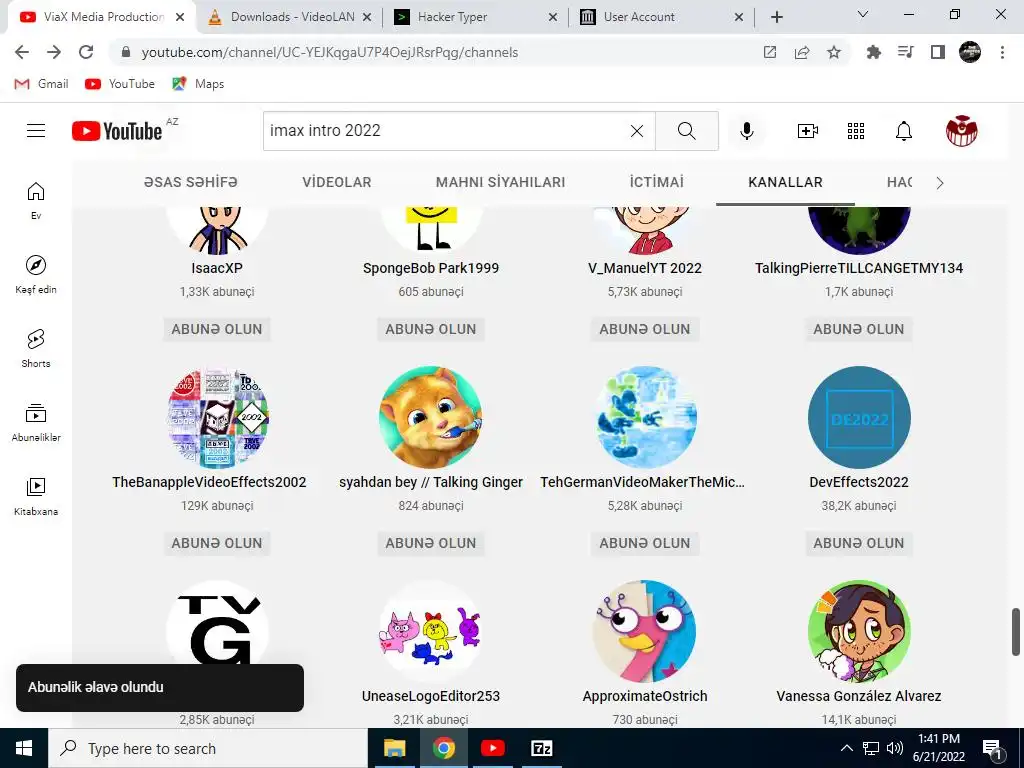This screenshot has height=768, width=1024.
Task: Click the browser address bar URL
Action: click(330, 52)
